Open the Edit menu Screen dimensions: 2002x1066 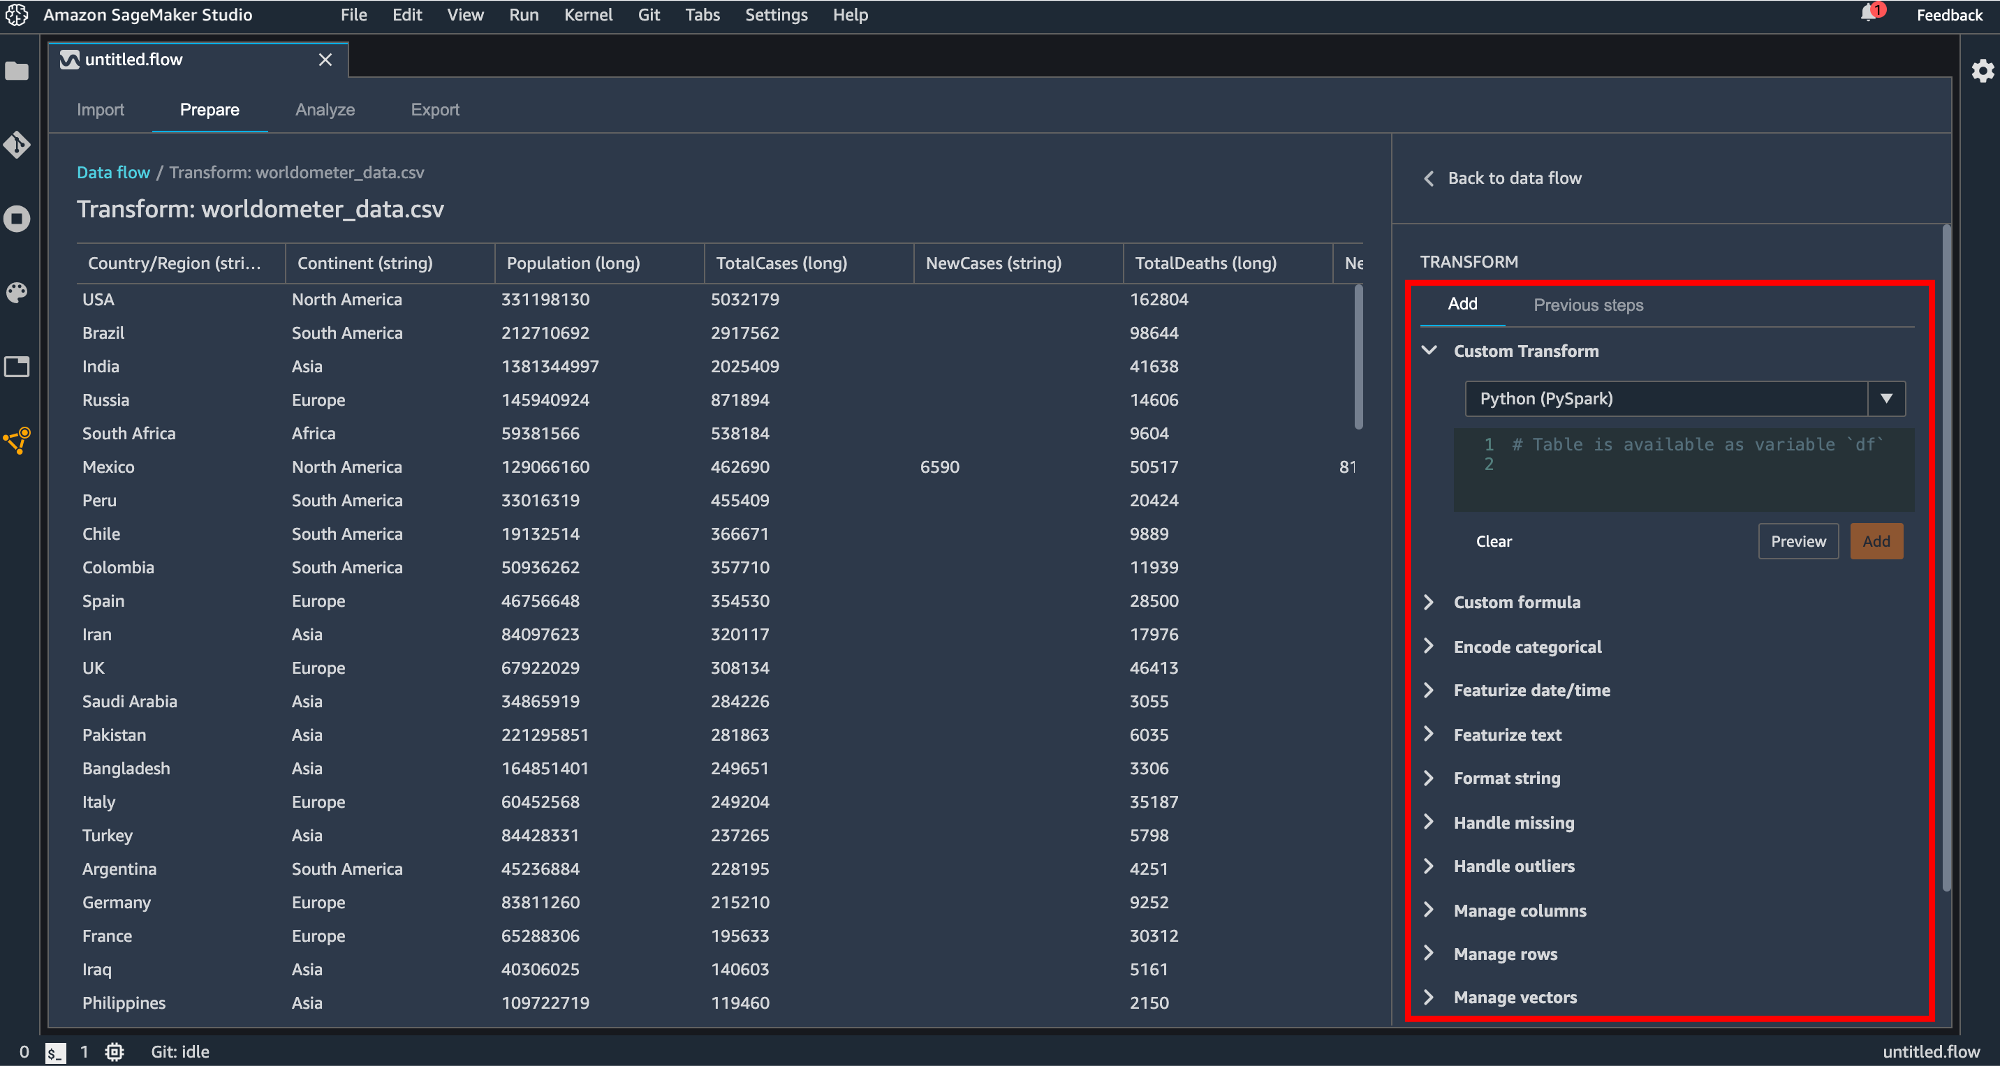click(x=407, y=15)
